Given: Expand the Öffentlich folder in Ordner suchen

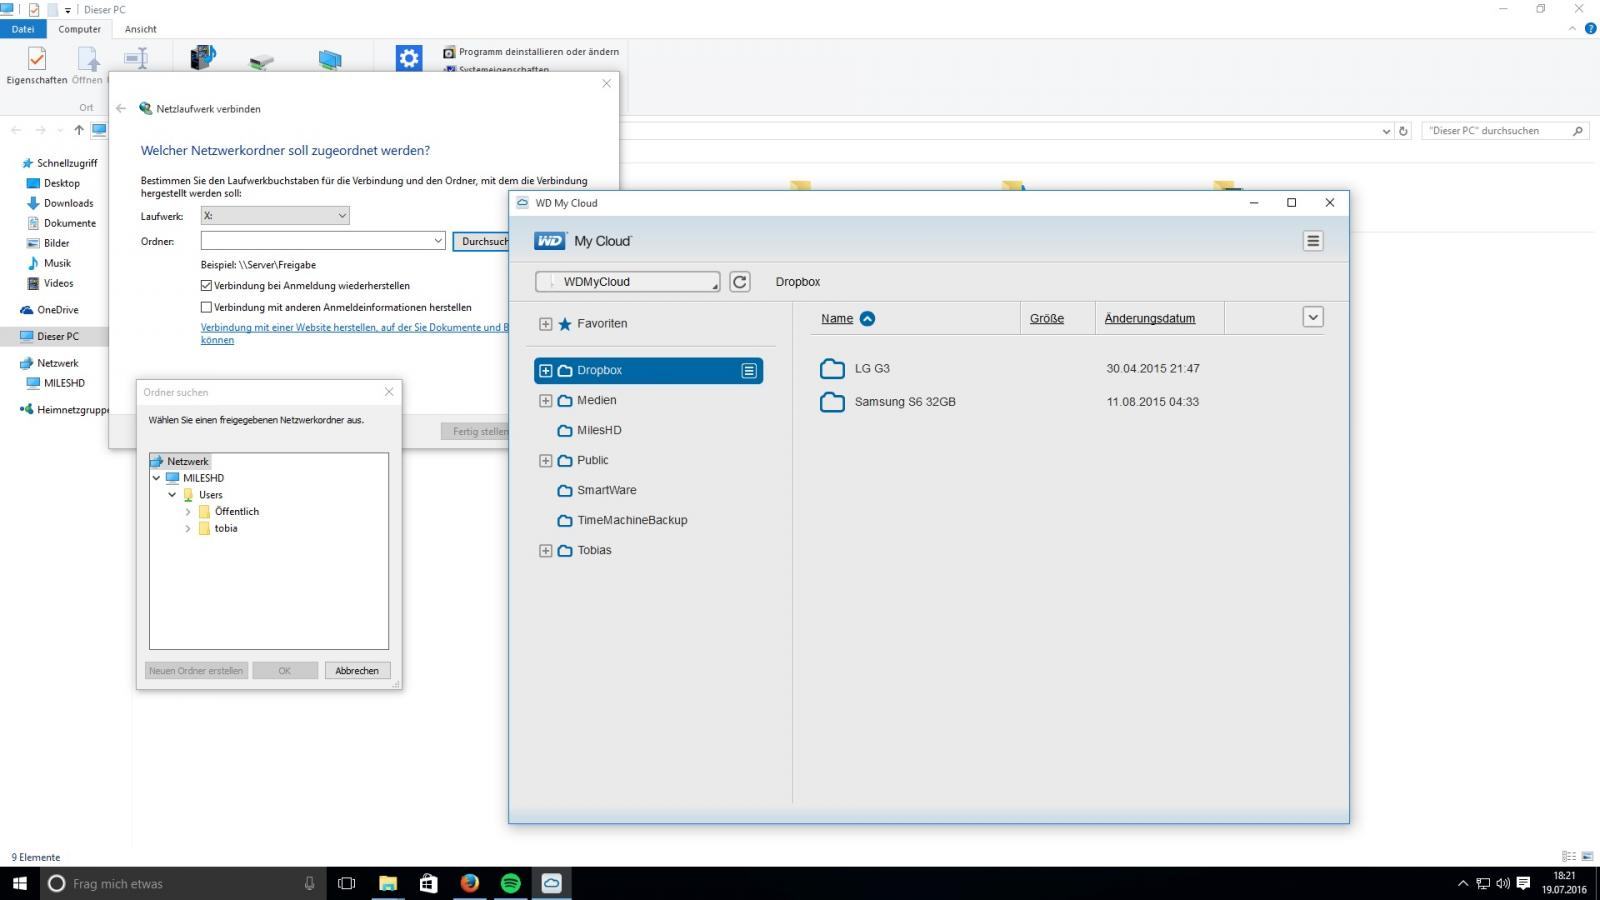Looking at the screenshot, I should (188, 512).
